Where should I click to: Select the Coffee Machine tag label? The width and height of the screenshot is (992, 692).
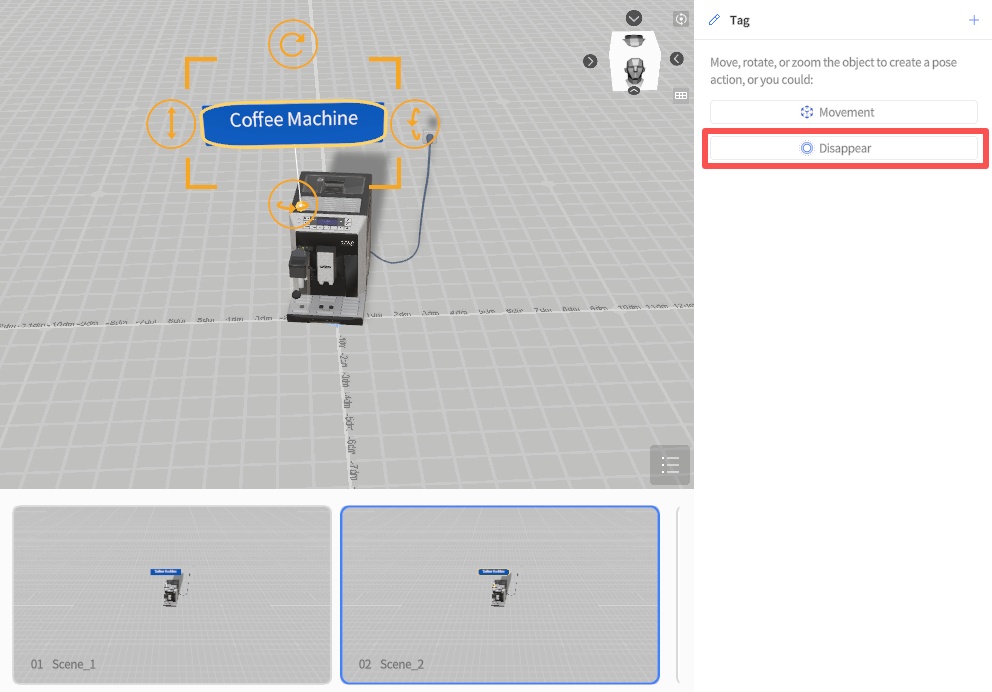pyautogui.click(x=293, y=120)
